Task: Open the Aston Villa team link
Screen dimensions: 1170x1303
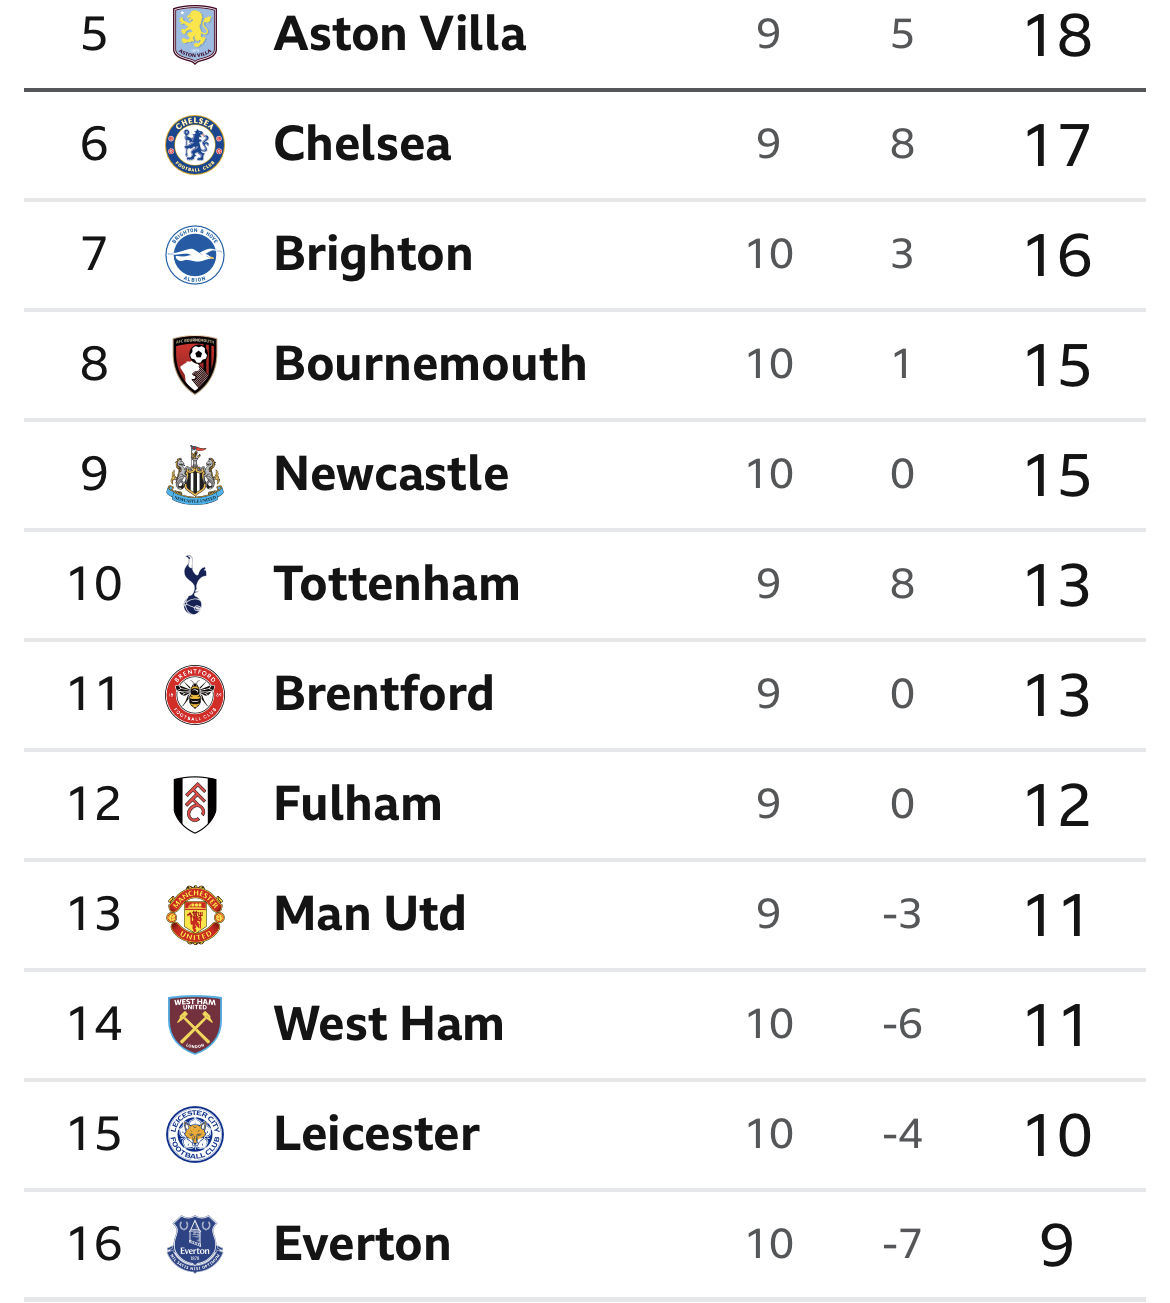Action: [x=399, y=35]
